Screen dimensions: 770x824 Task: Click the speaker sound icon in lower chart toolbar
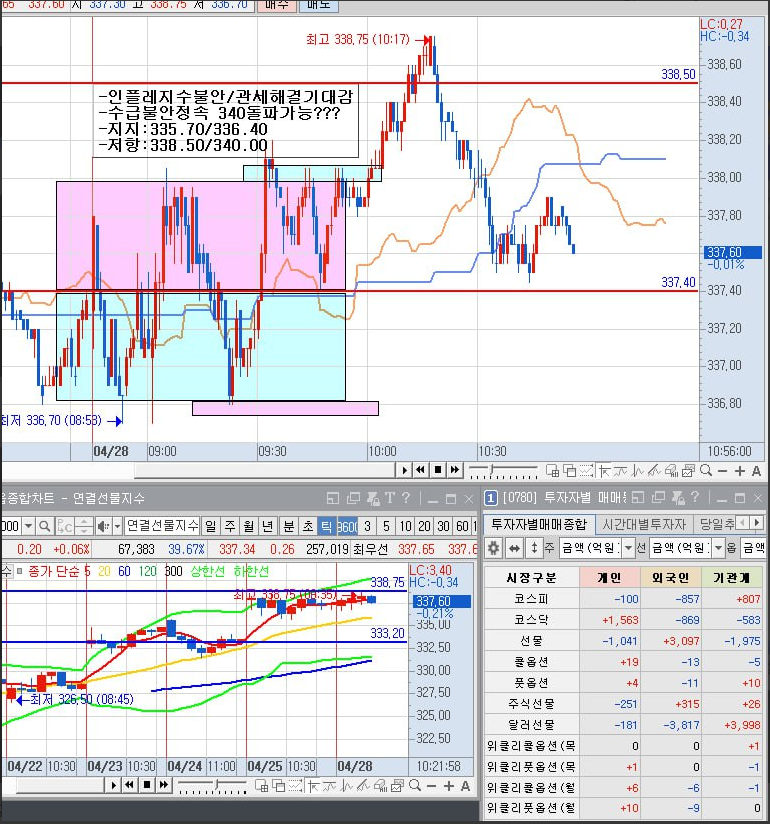[x=103, y=526]
